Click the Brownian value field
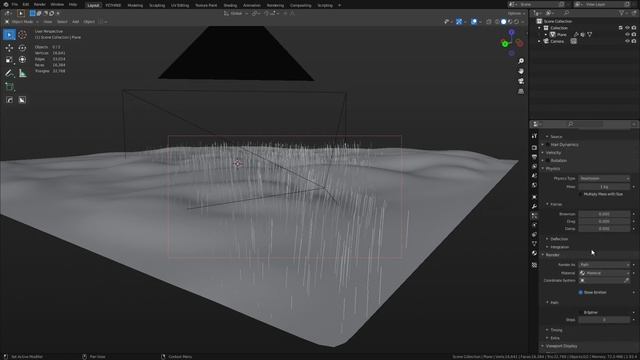 click(x=604, y=214)
